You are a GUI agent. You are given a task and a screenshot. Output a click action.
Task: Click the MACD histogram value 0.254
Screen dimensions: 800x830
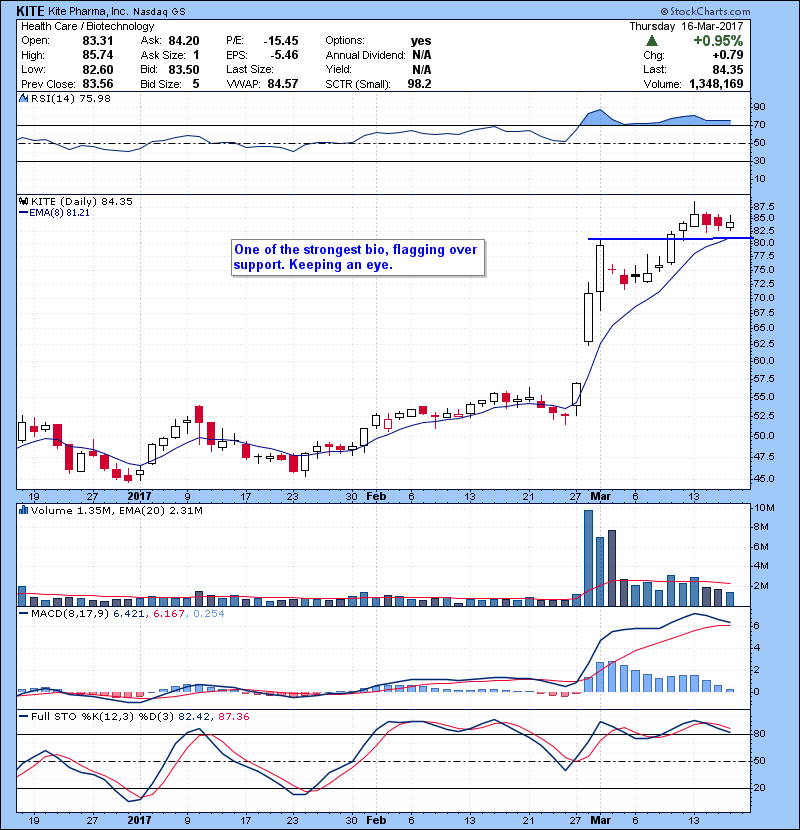(209, 614)
